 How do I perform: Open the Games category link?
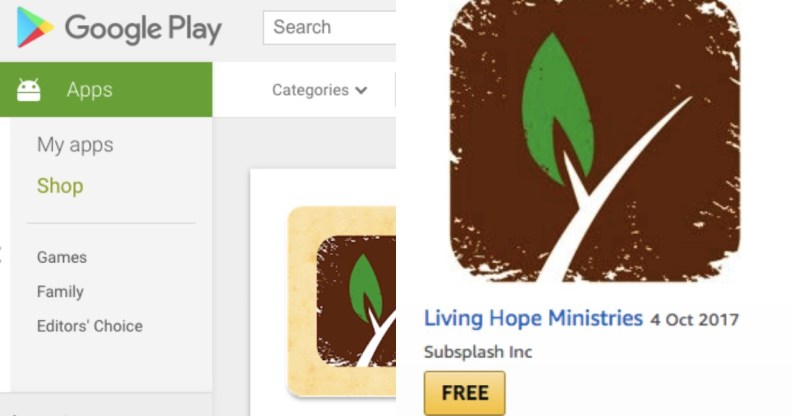62,257
